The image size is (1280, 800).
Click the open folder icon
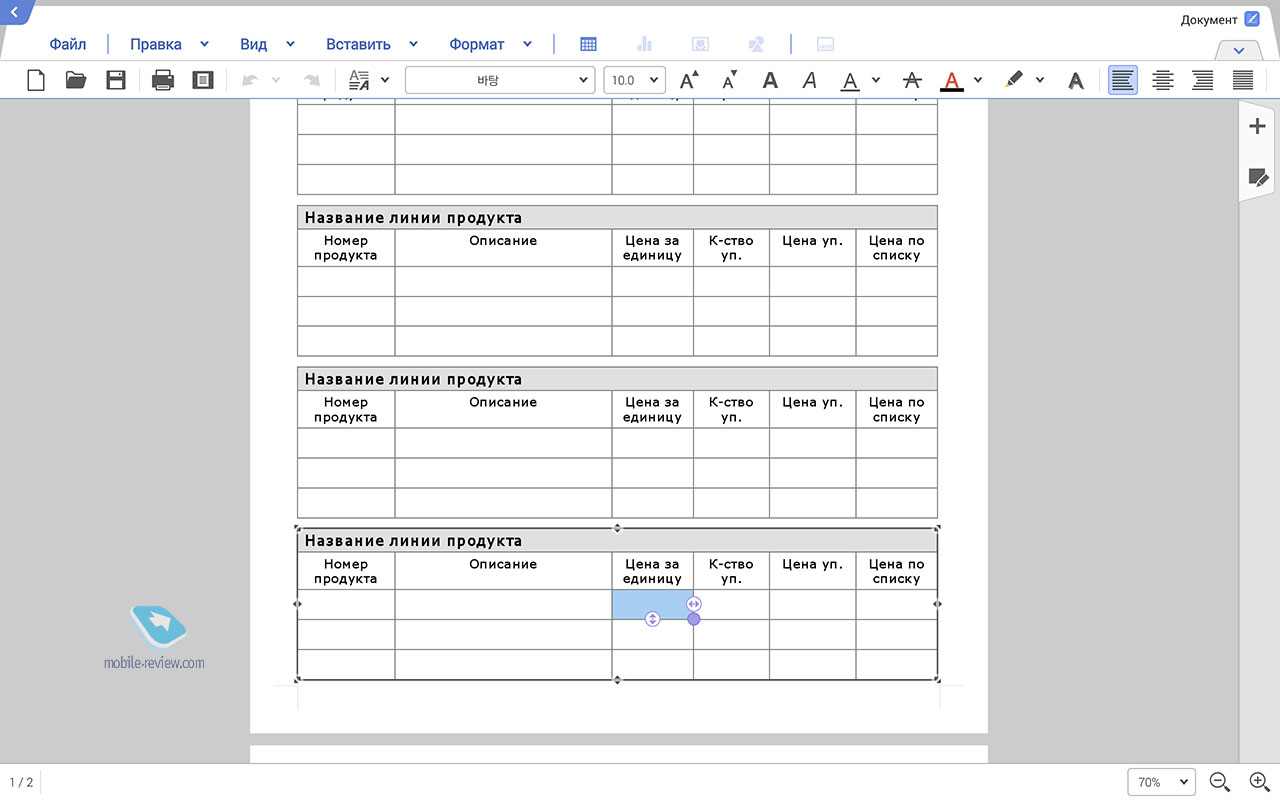tap(76, 80)
